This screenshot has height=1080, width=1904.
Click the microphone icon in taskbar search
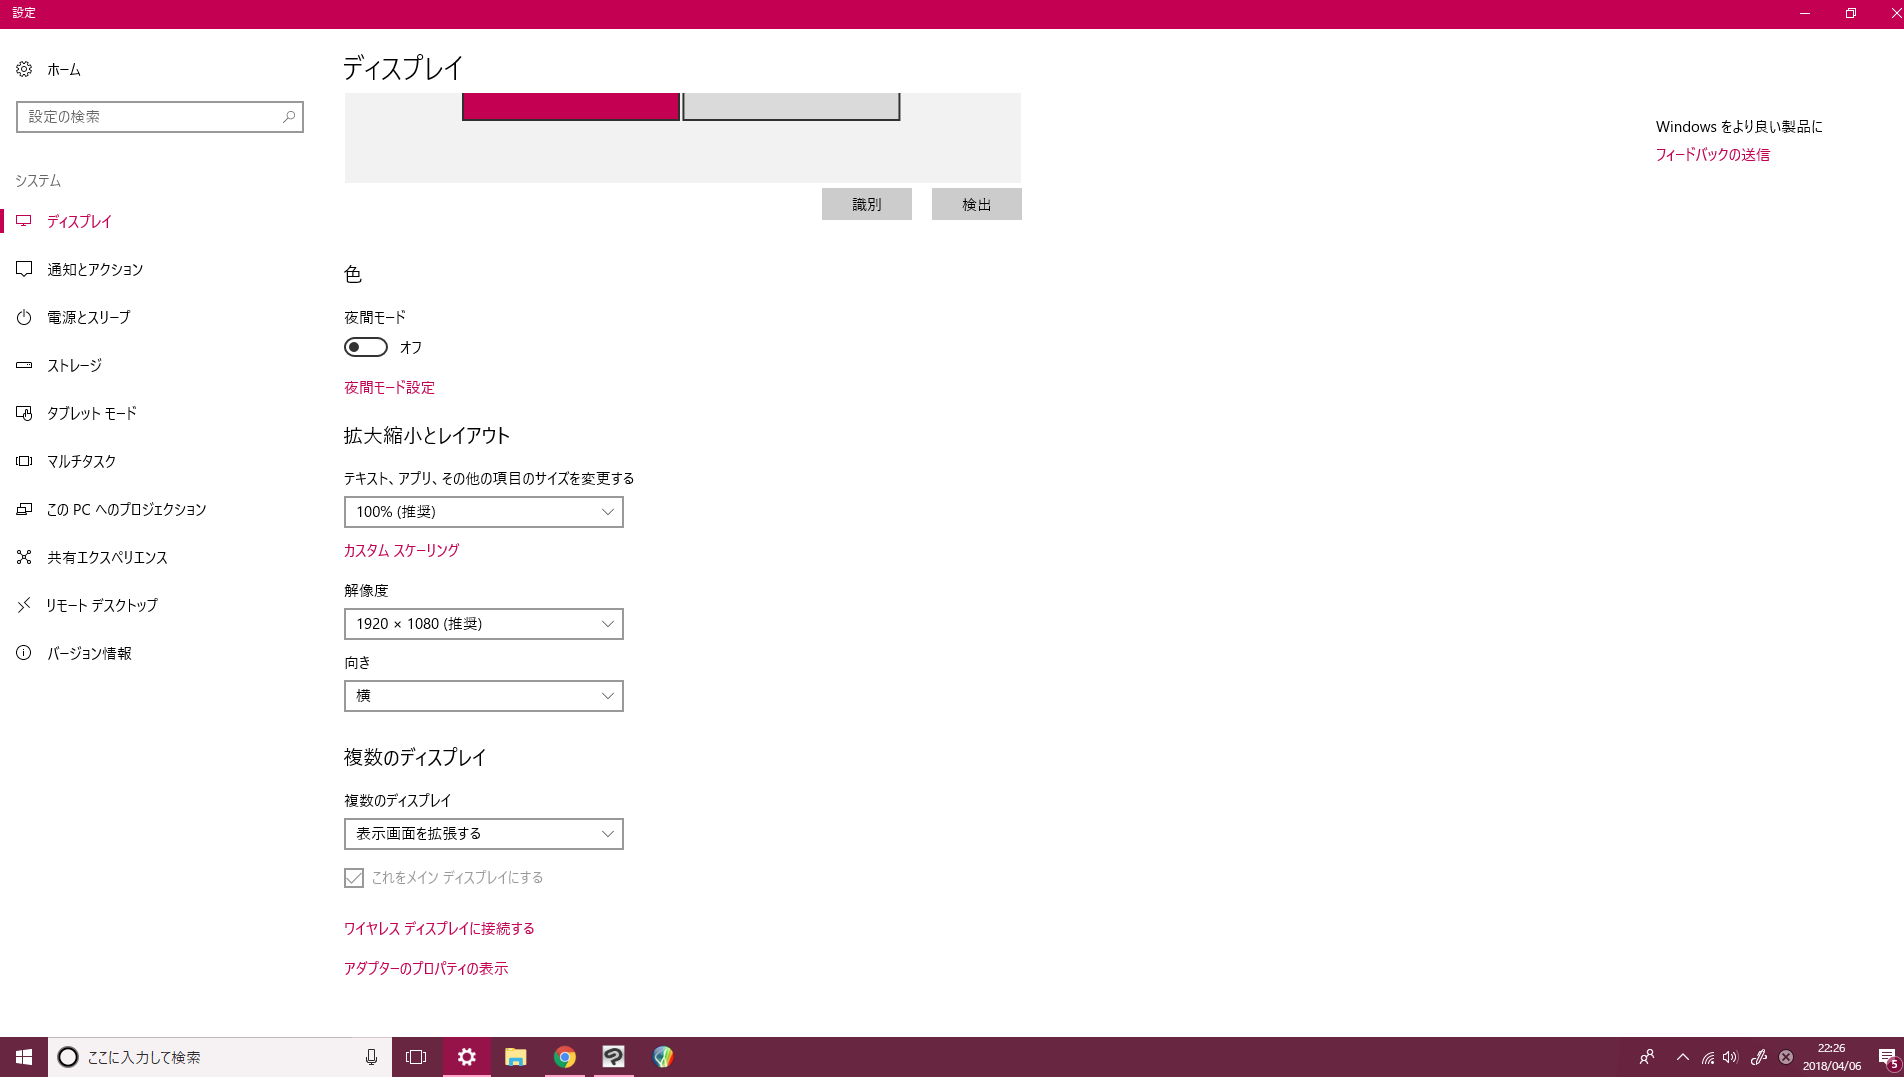[371, 1057]
